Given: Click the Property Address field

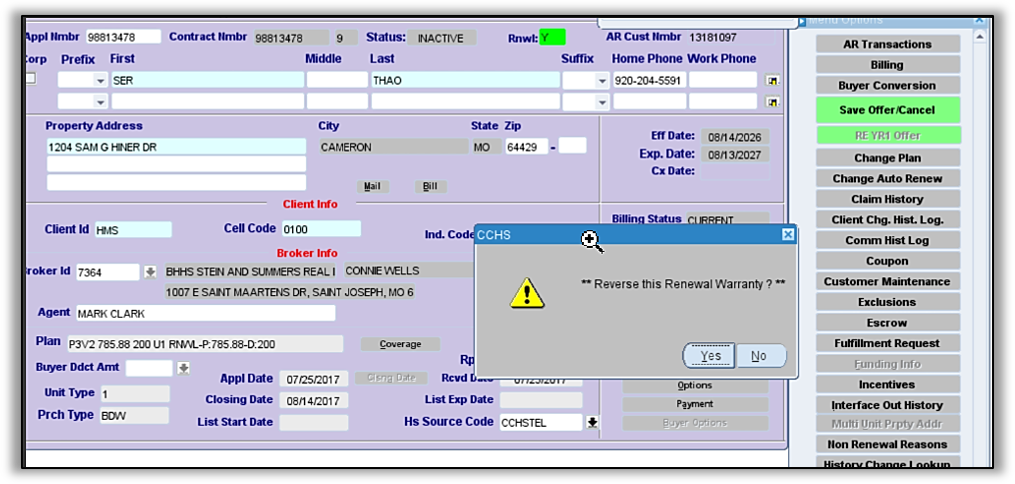Looking at the screenshot, I should point(176,147).
